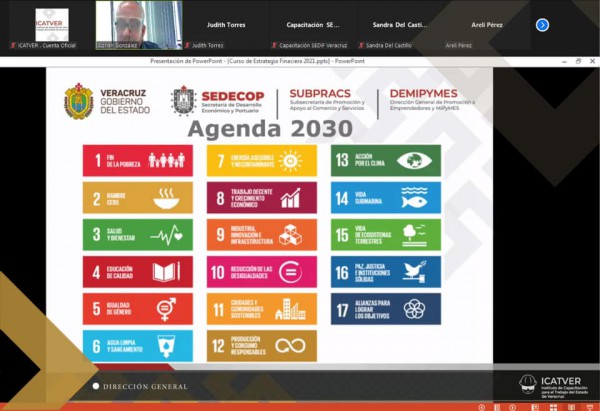Click 'DEMIPYMES' heading text
The height and width of the screenshot is (411, 600).
(x=424, y=93)
